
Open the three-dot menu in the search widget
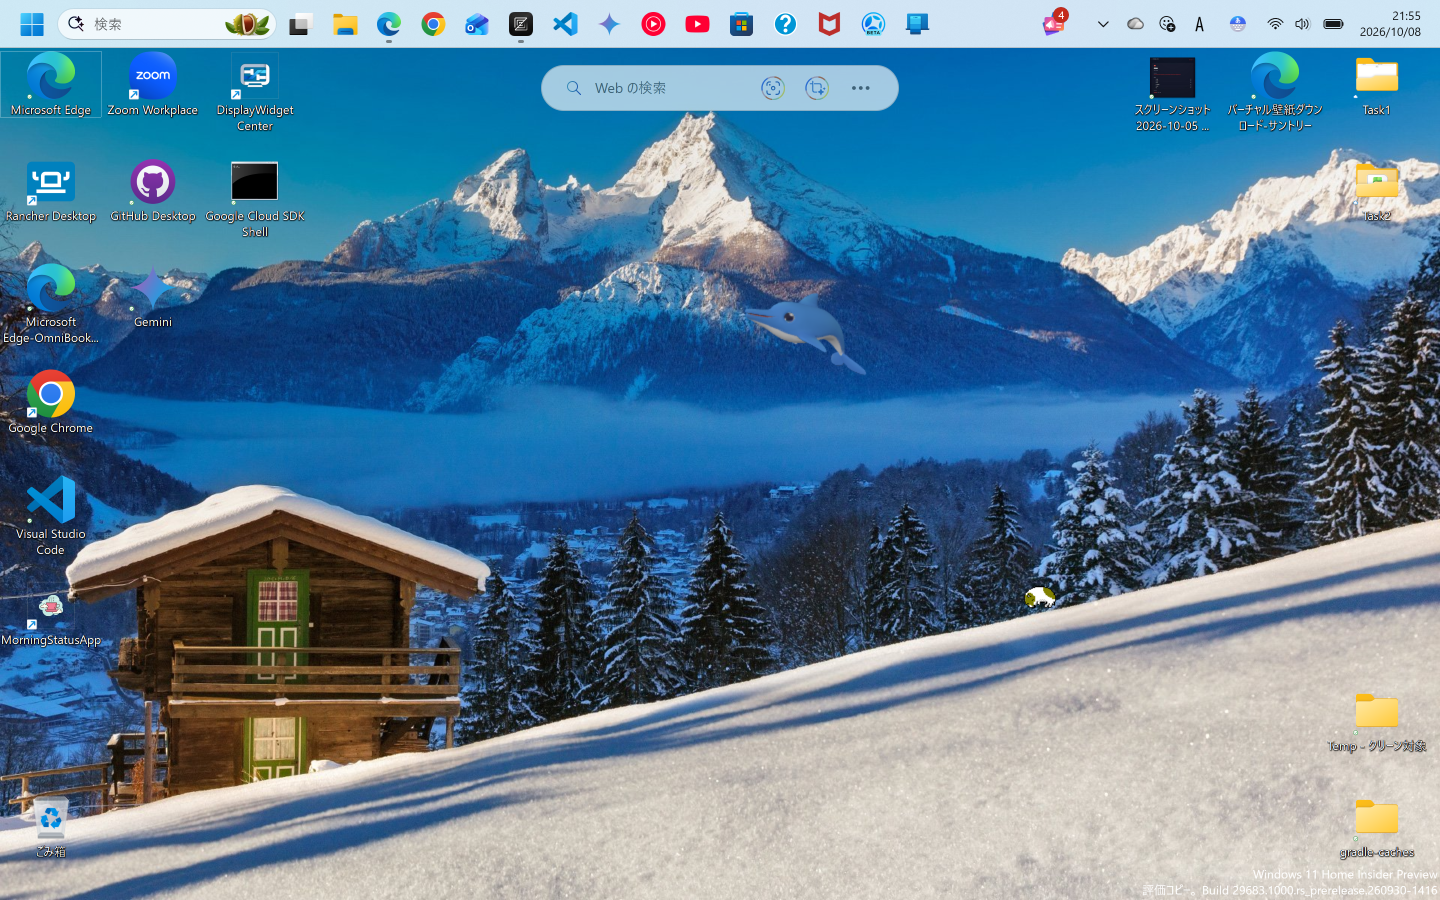click(861, 88)
